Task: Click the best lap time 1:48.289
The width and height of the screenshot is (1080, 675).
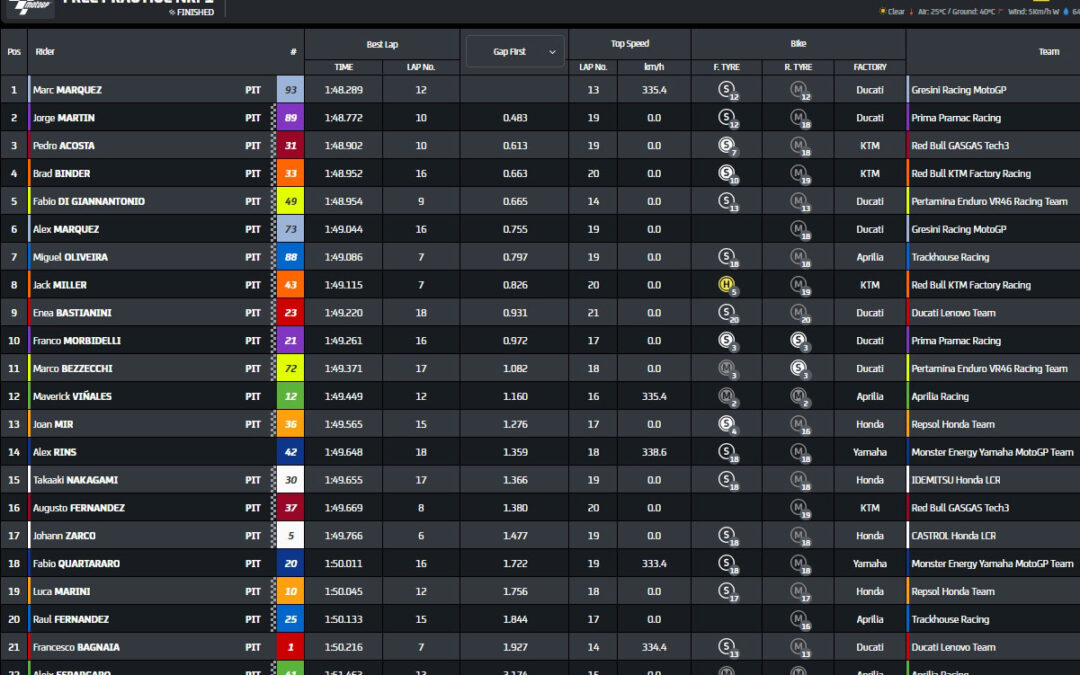Action: pyautogui.click(x=344, y=90)
